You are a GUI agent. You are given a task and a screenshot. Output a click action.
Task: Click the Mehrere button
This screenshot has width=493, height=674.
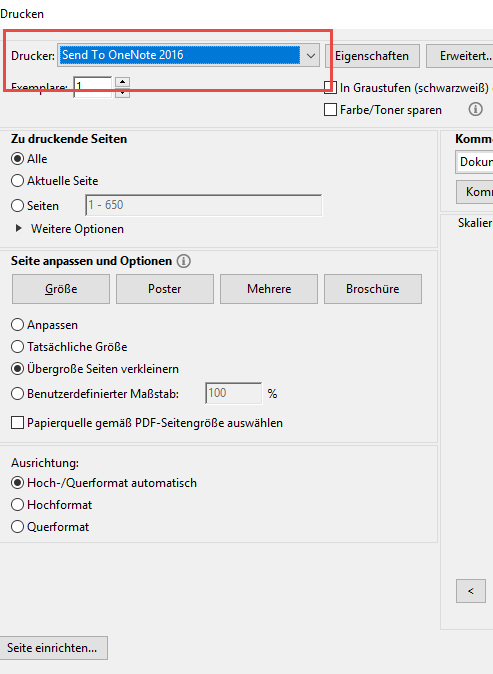(269, 289)
